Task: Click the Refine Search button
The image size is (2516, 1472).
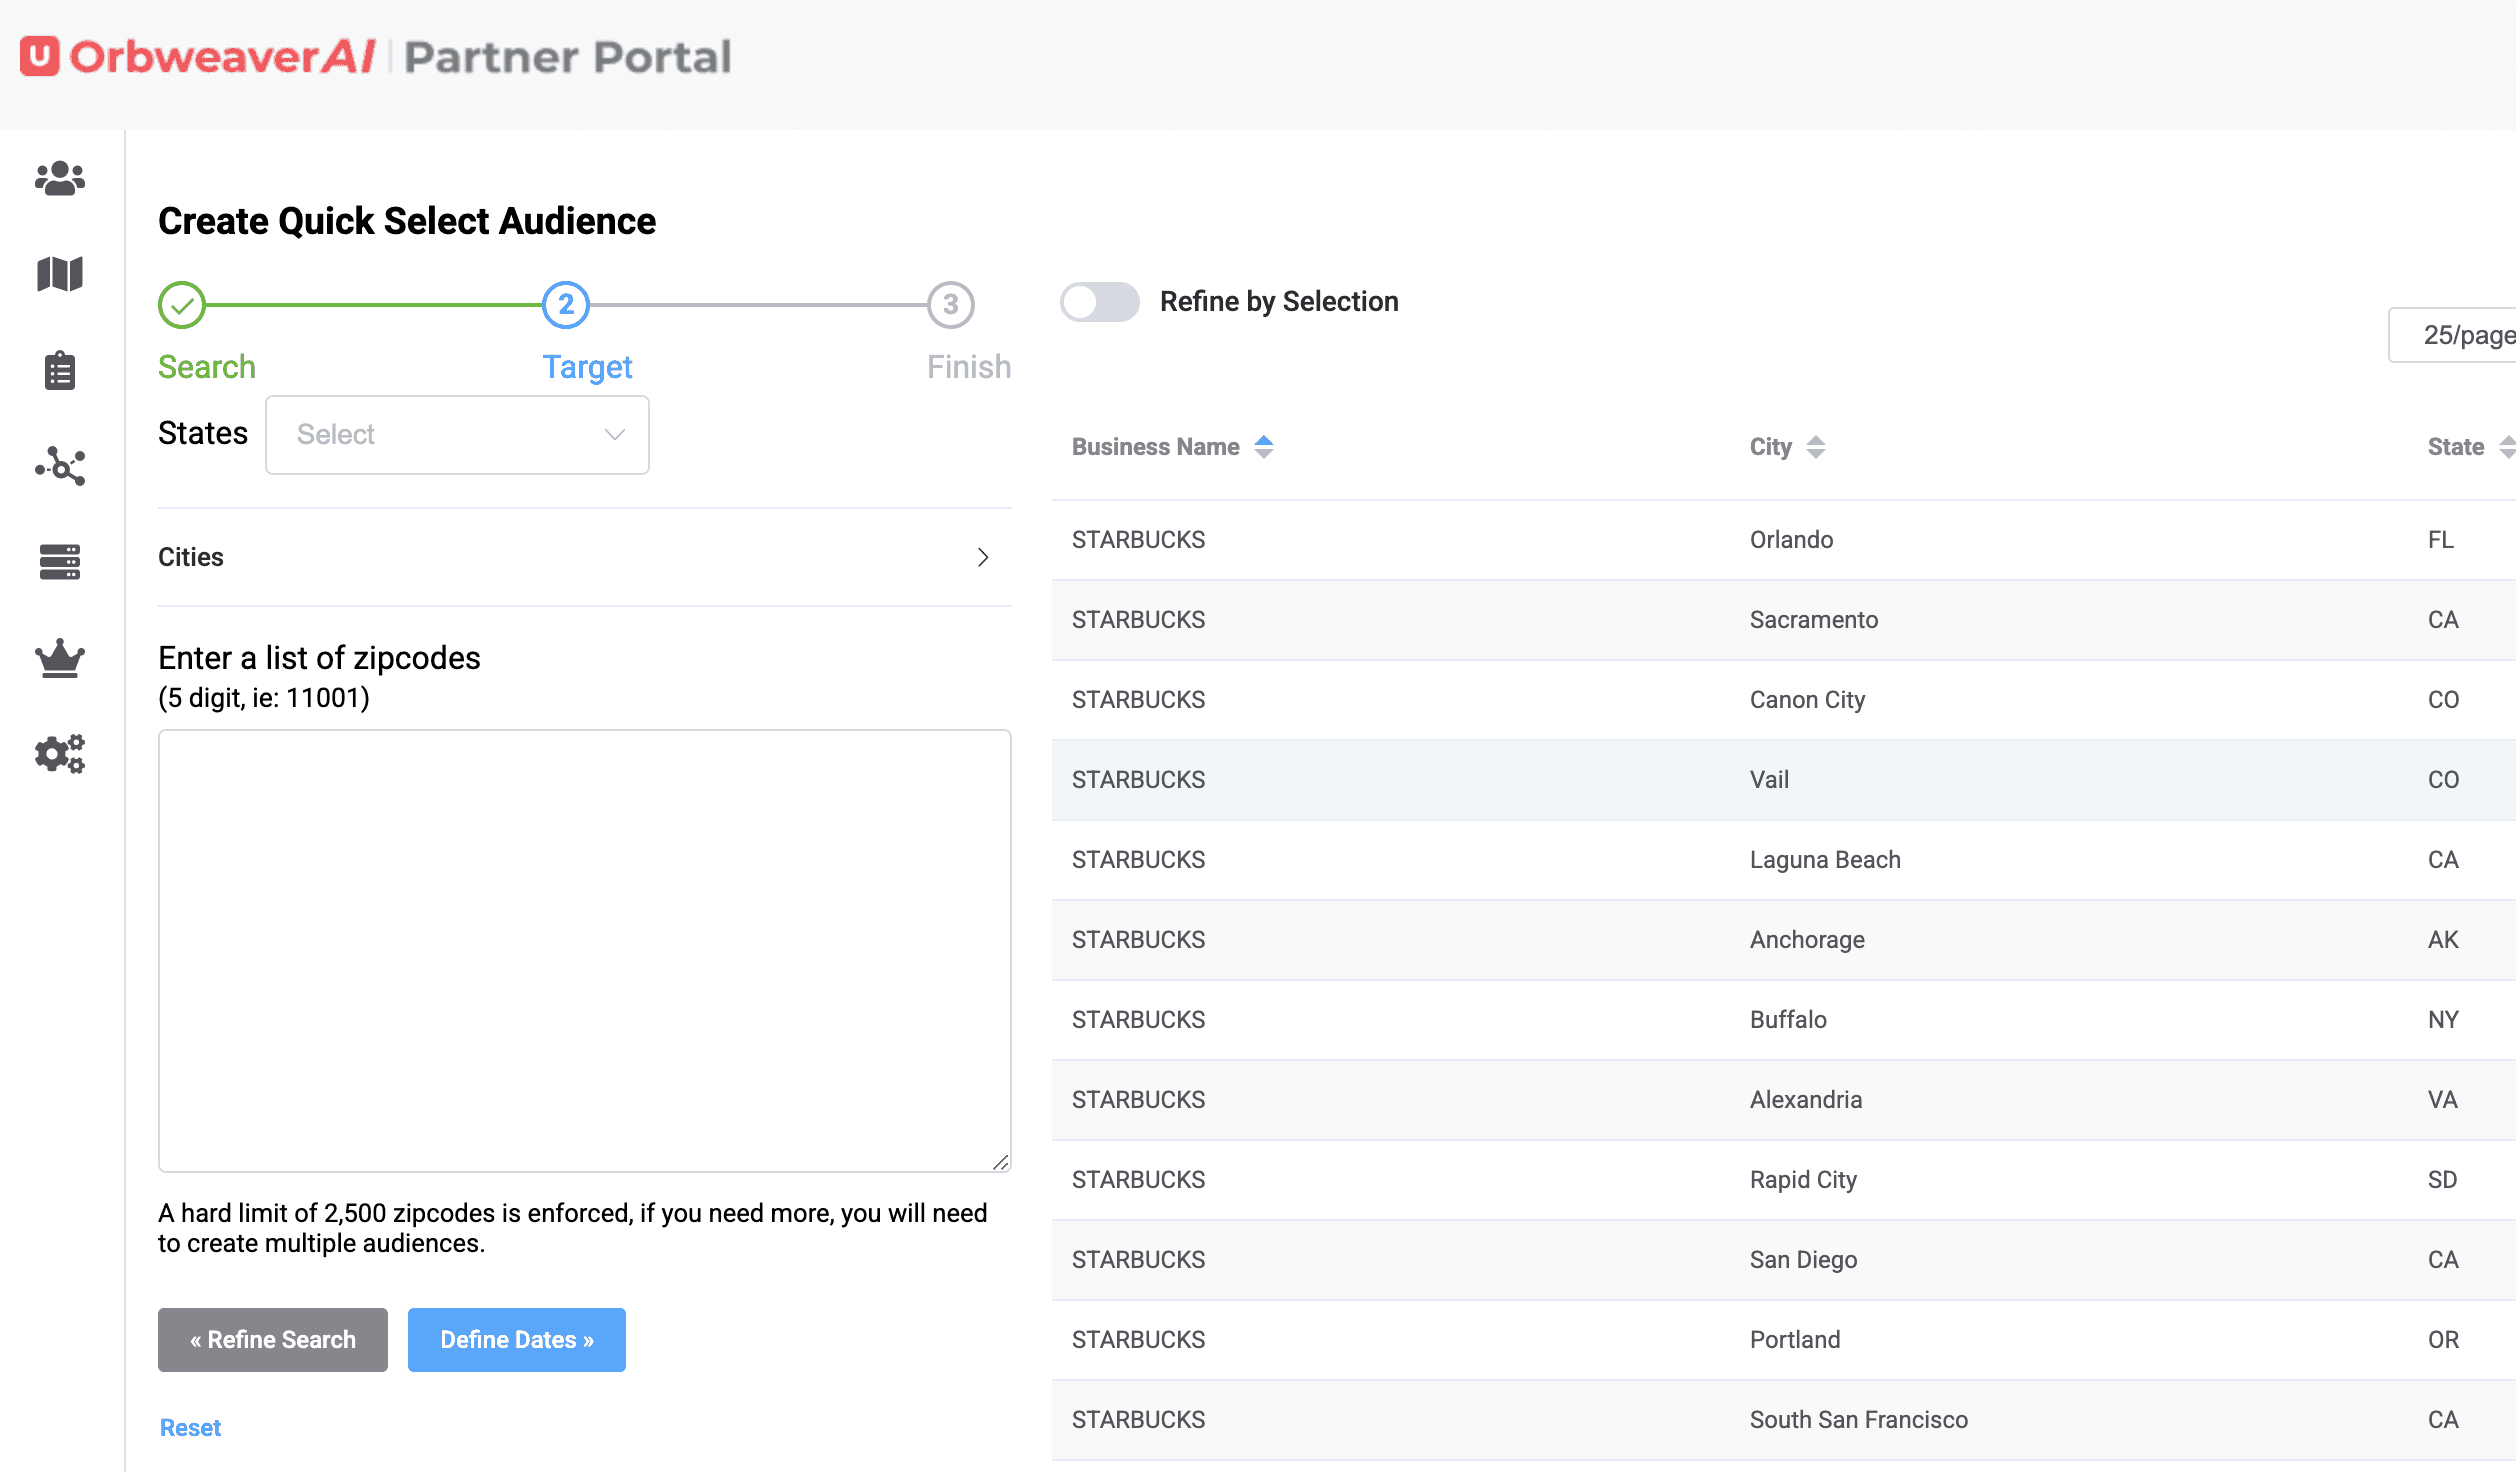Action: (x=272, y=1340)
